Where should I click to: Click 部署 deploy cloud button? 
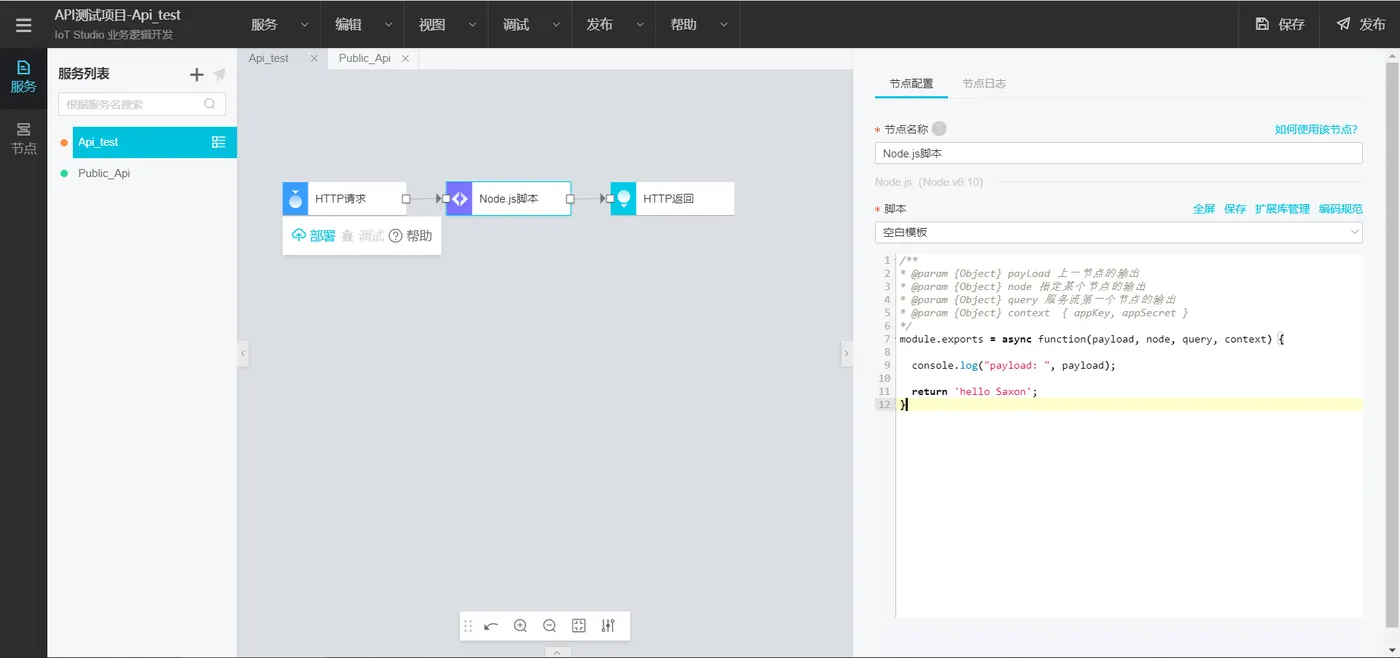[x=313, y=236]
